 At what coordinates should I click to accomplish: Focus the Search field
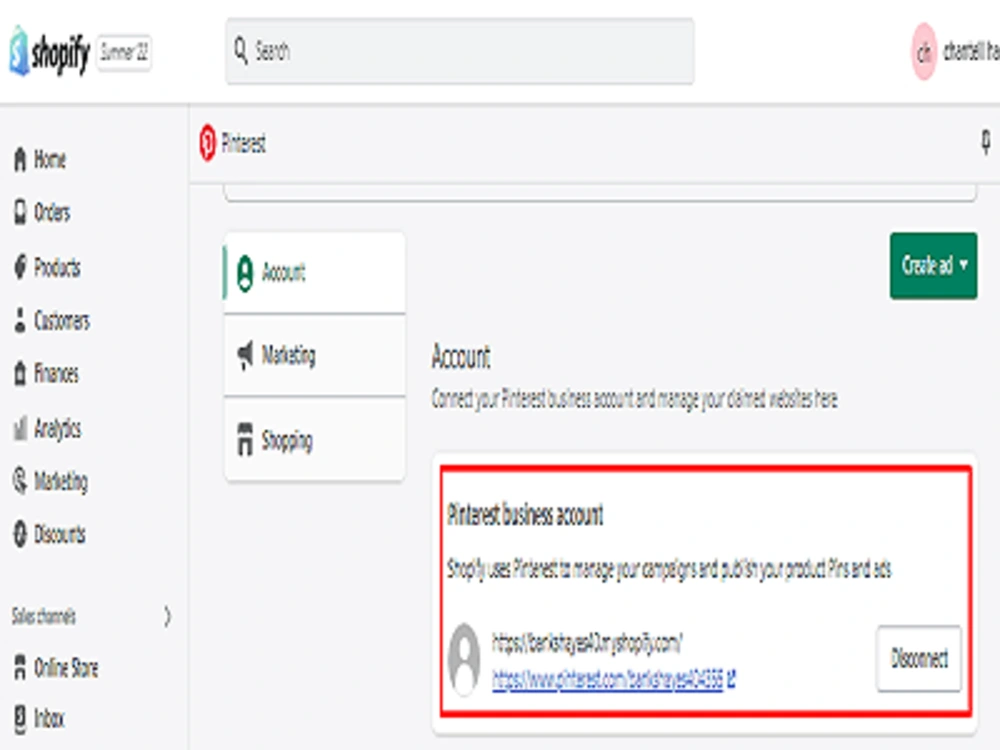click(460, 51)
